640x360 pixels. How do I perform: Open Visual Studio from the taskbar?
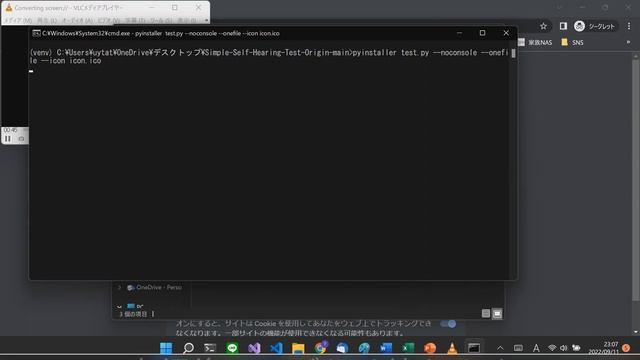click(x=254, y=348)
